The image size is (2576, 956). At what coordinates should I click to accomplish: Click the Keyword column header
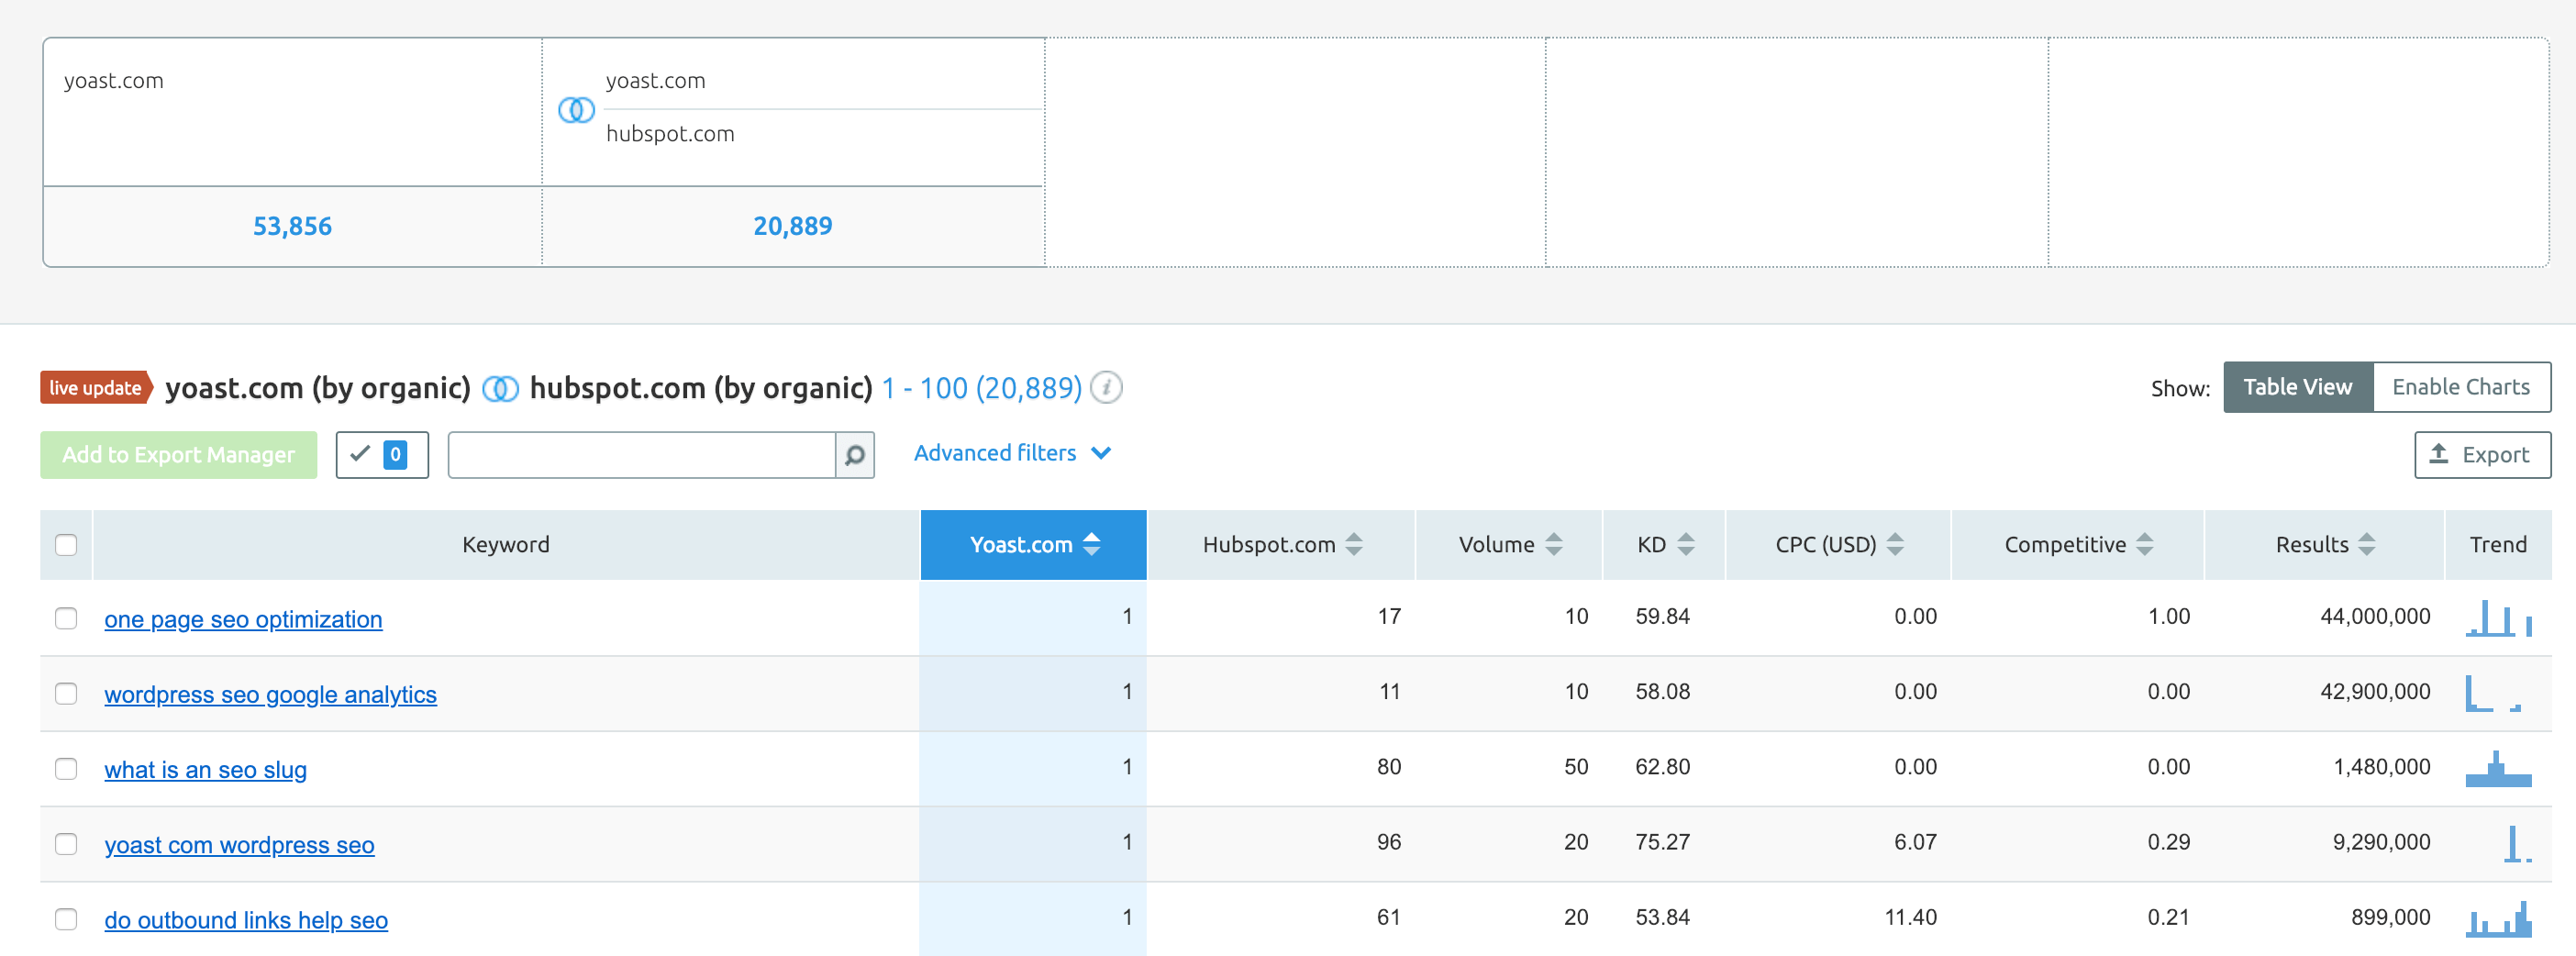pos(505,544)
